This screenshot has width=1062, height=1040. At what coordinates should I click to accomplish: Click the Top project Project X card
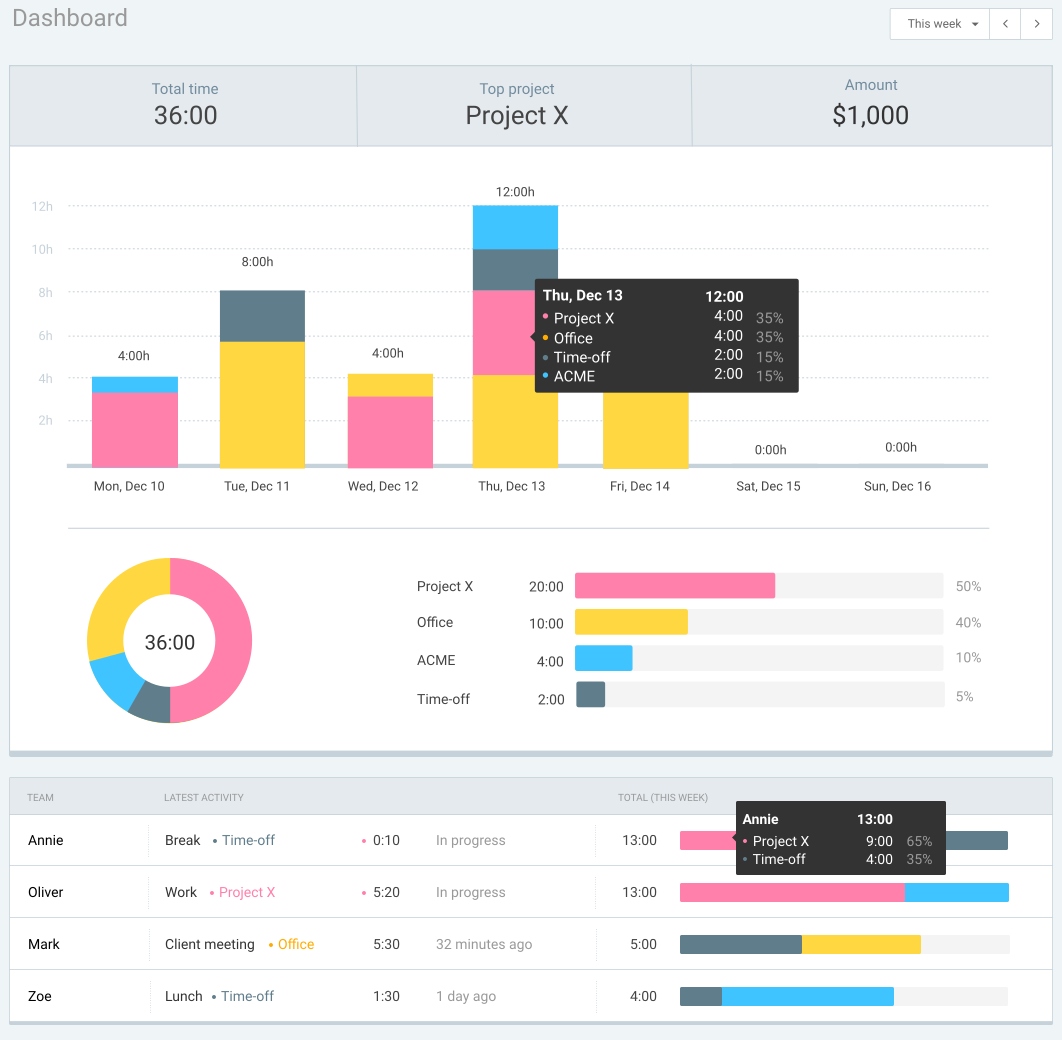tap(517, 106)
